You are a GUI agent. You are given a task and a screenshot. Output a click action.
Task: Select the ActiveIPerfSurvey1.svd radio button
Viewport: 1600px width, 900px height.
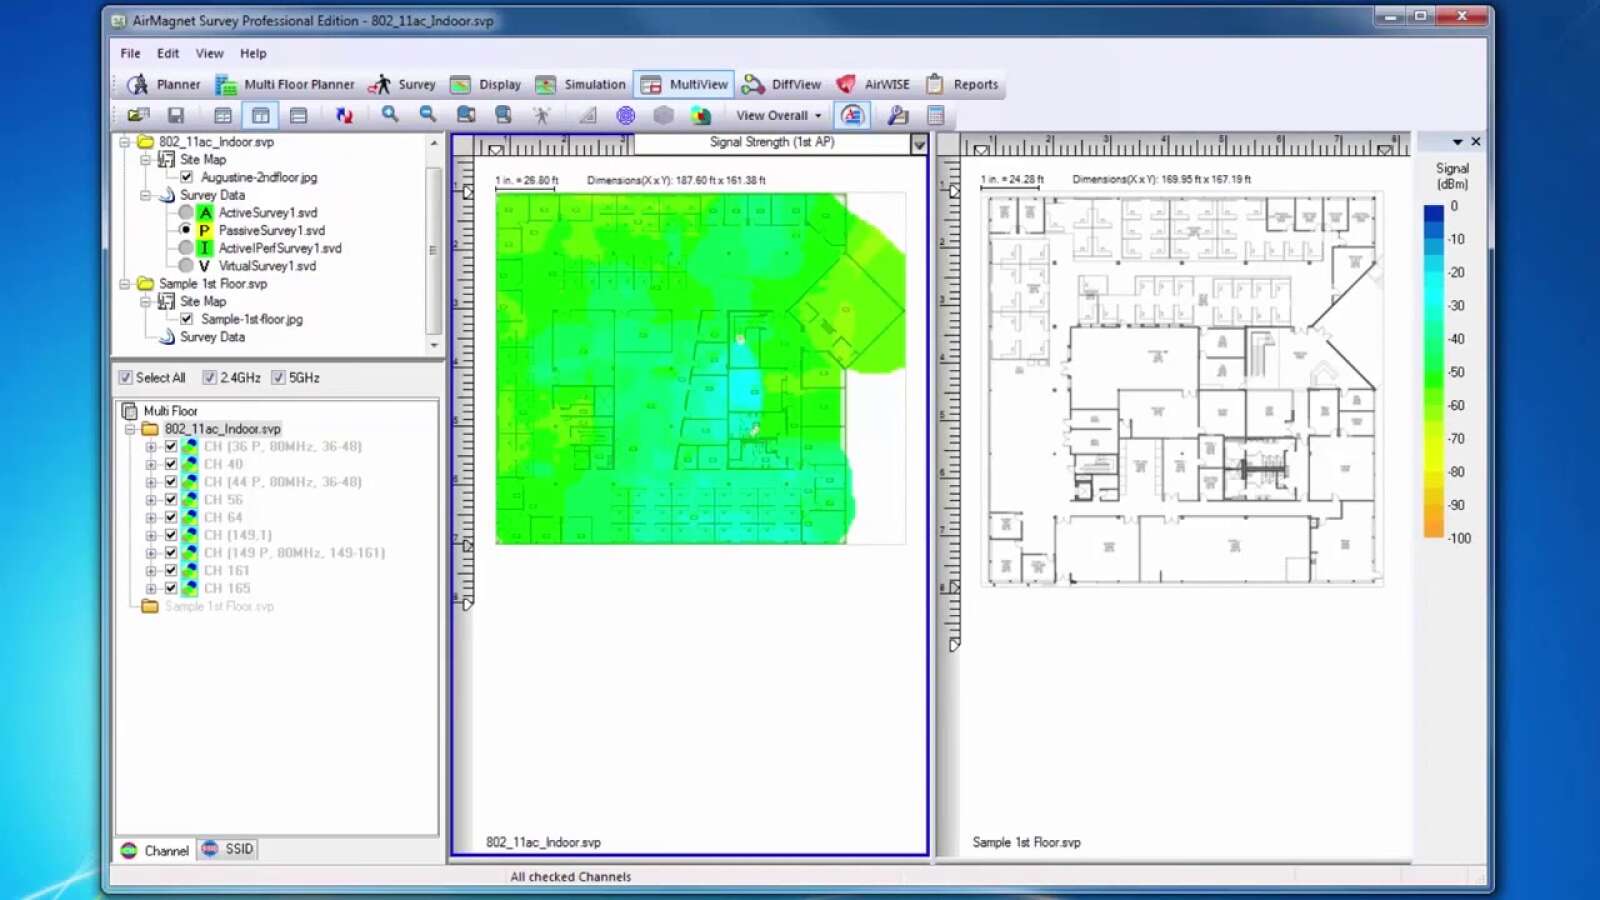pos(186,248)
